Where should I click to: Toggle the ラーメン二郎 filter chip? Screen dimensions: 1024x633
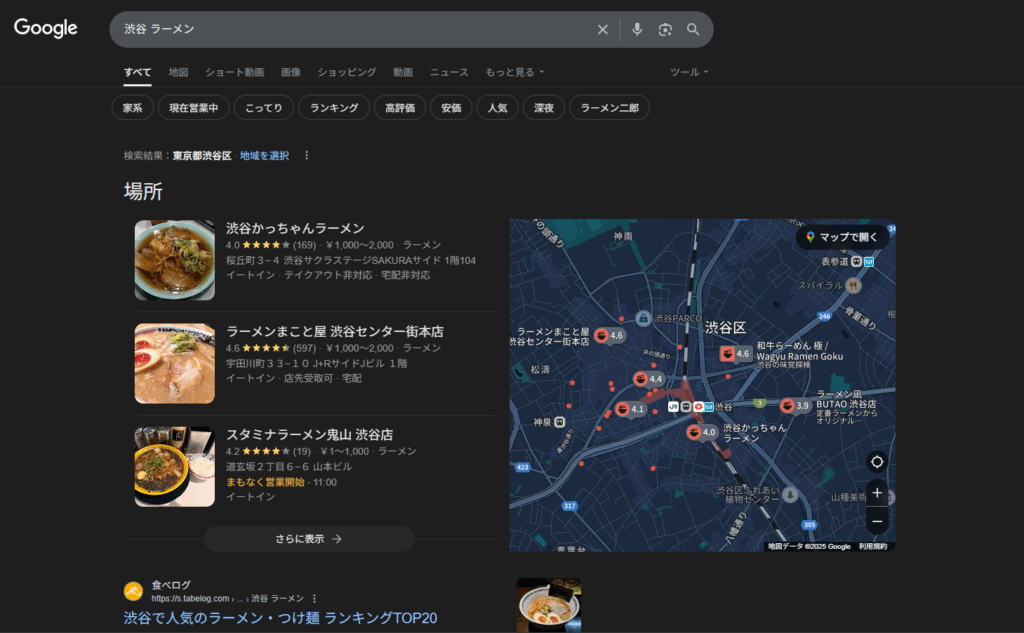coord(609,108)
